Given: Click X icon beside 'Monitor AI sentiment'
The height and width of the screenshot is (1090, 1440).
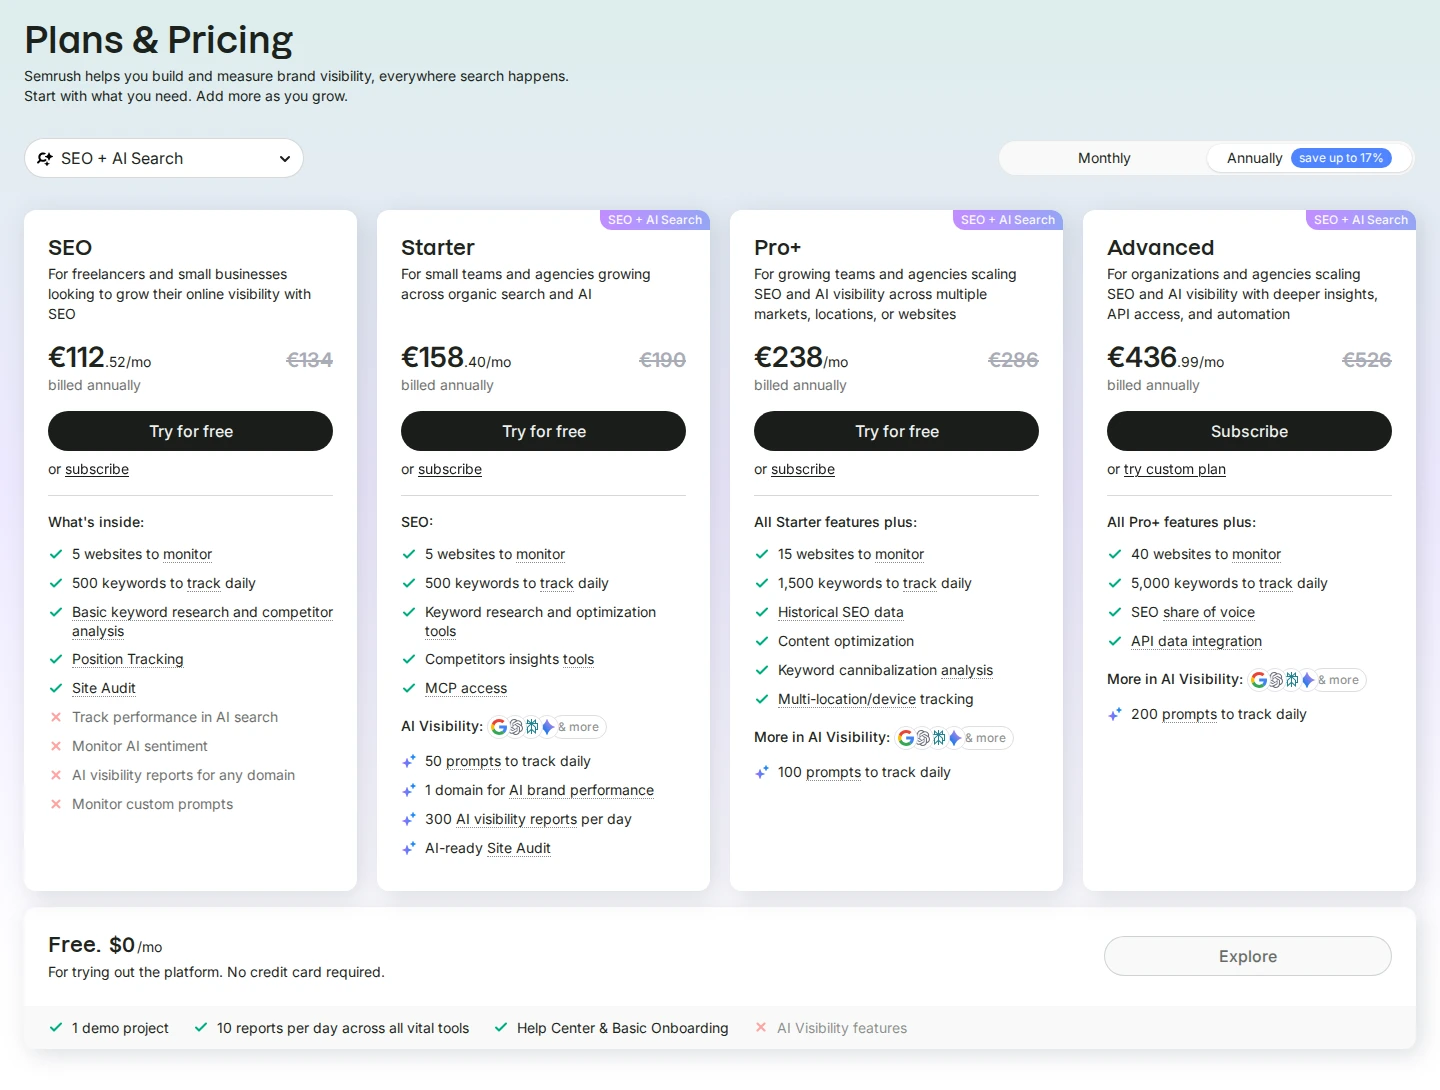Looking at the screenshot, I should coord(56,746).
